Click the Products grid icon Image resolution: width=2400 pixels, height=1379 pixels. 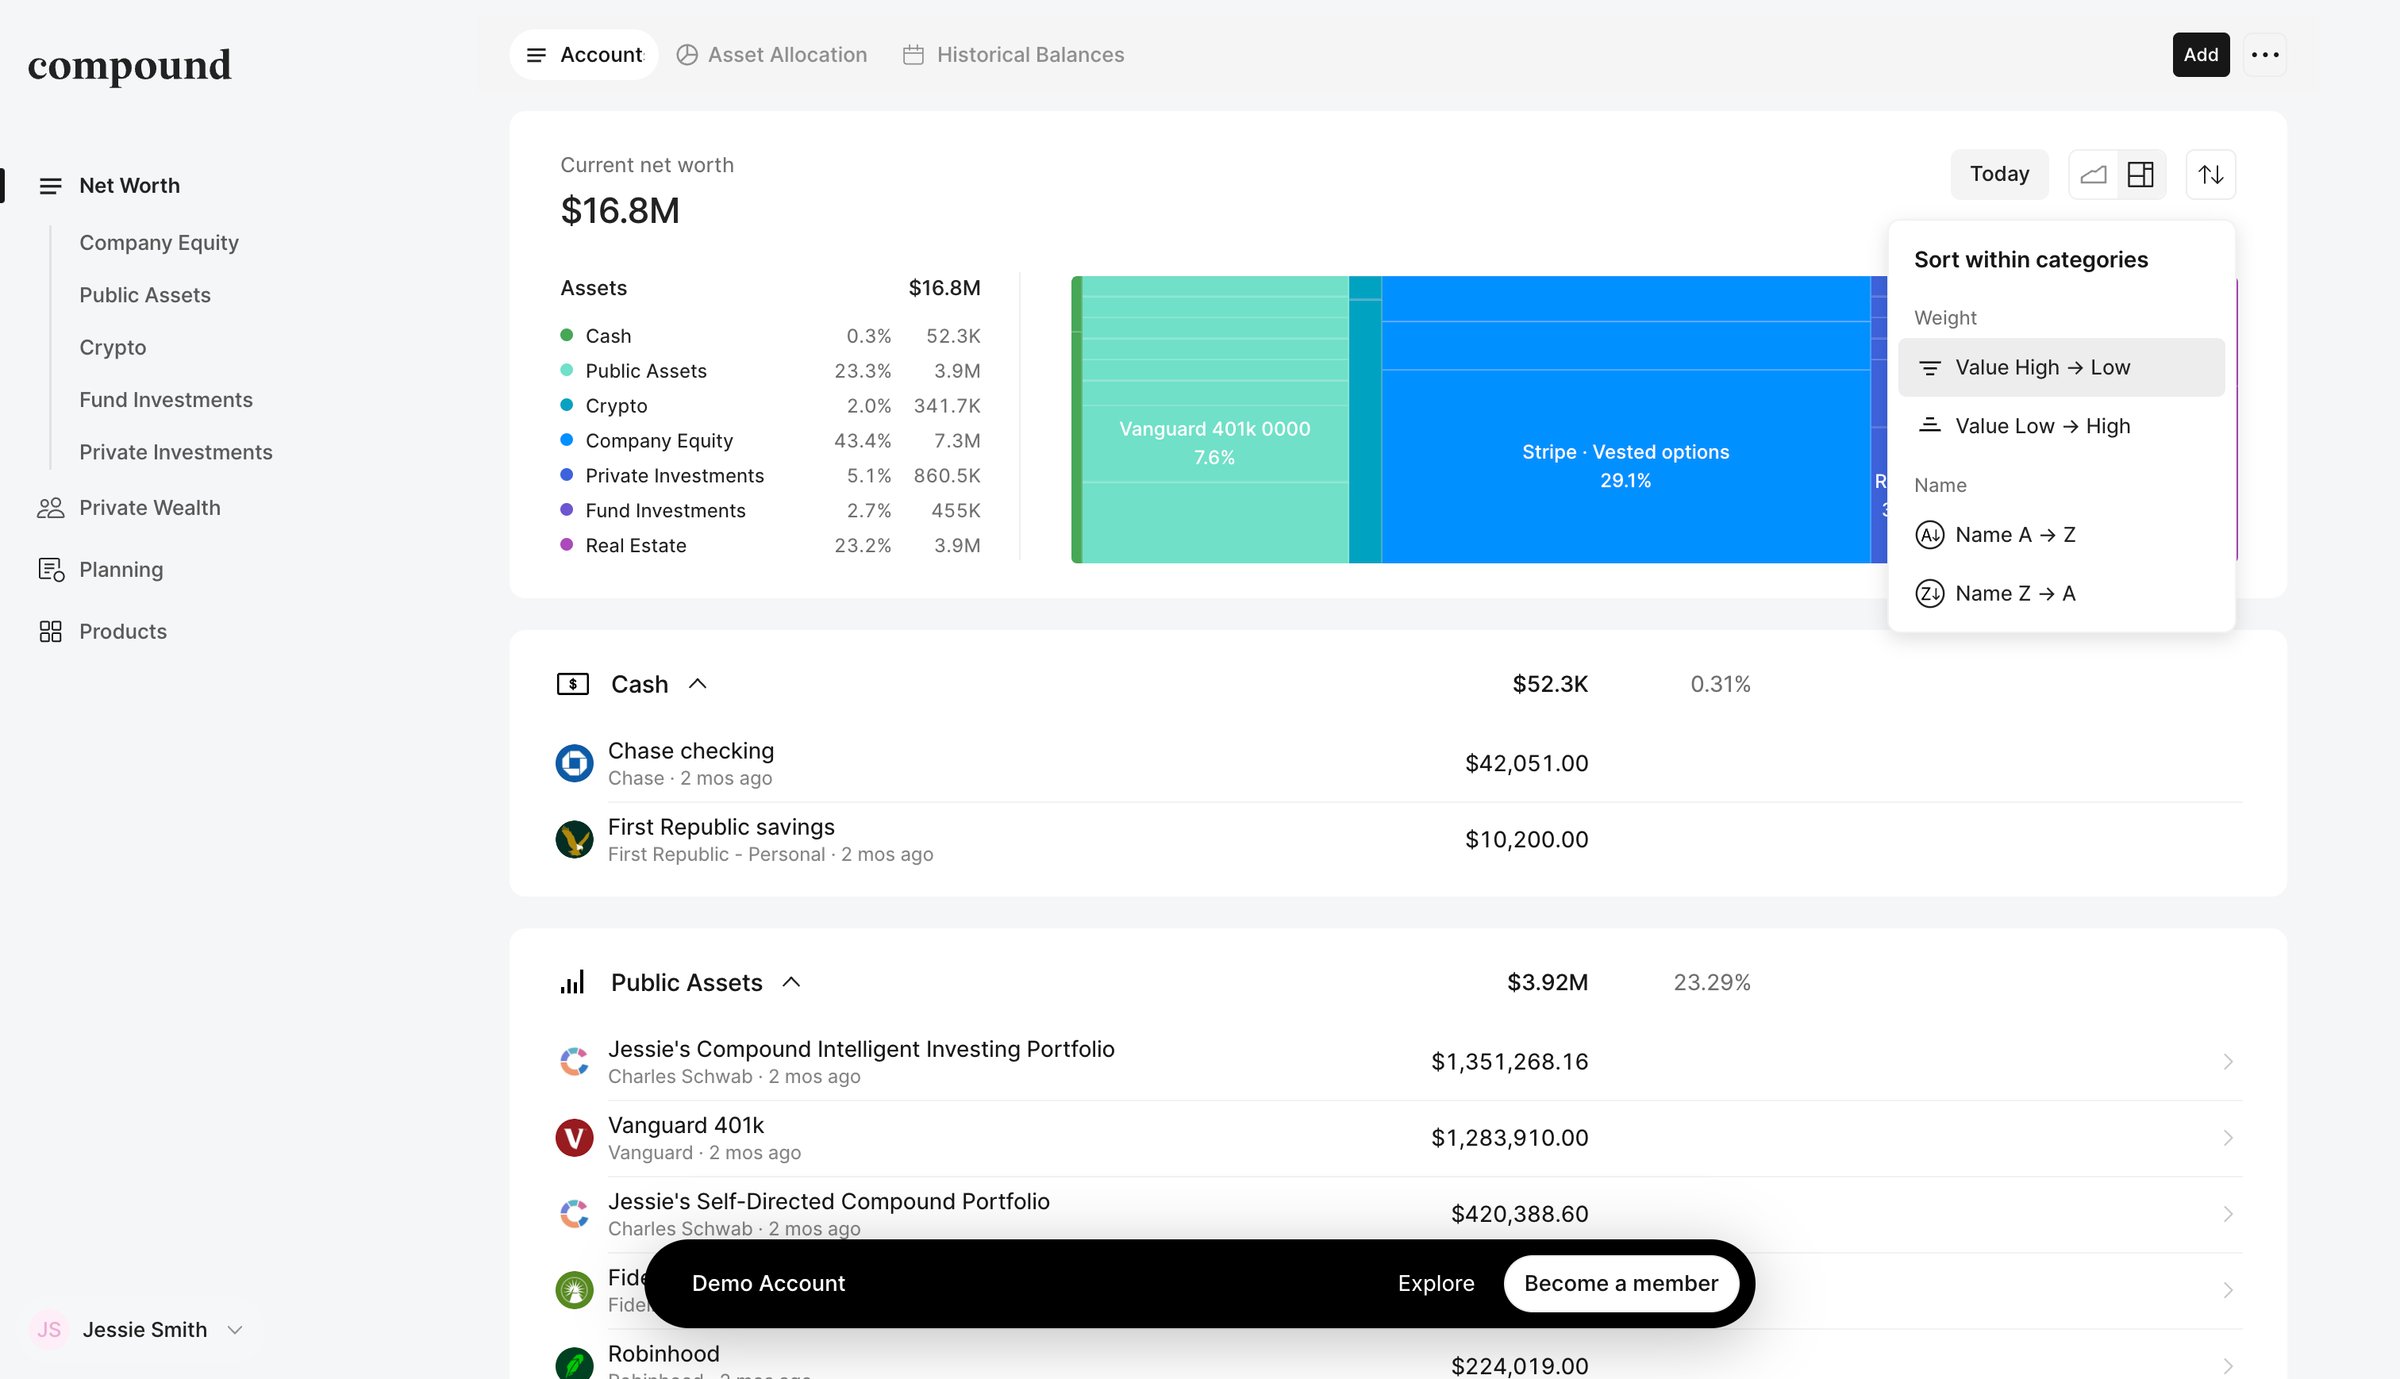[x=50, y=632]
